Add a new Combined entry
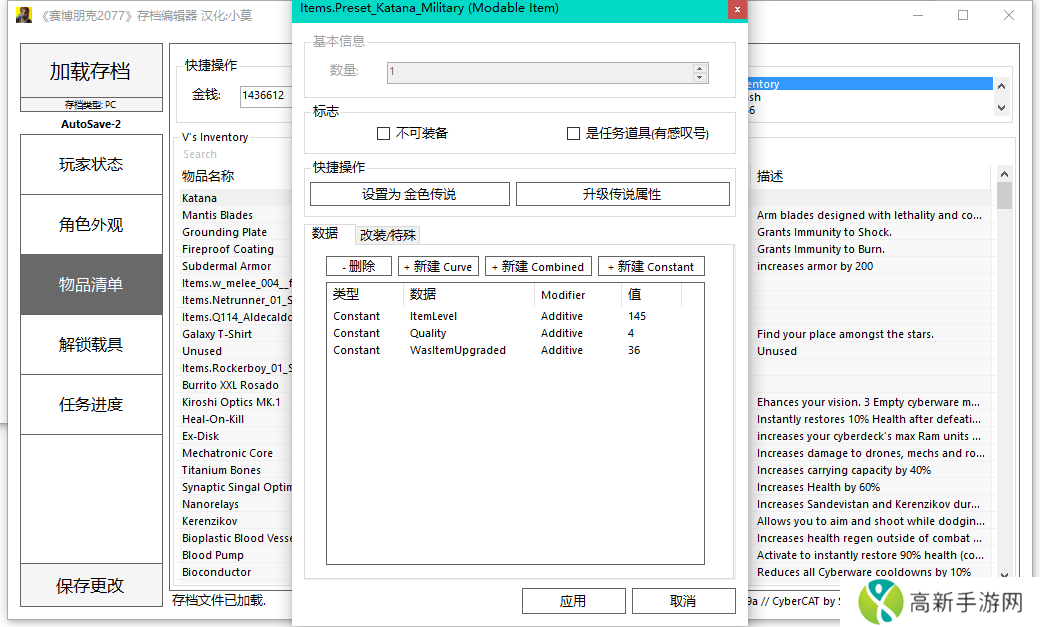This screenshot has height=627, width=1040. point(537,267)
